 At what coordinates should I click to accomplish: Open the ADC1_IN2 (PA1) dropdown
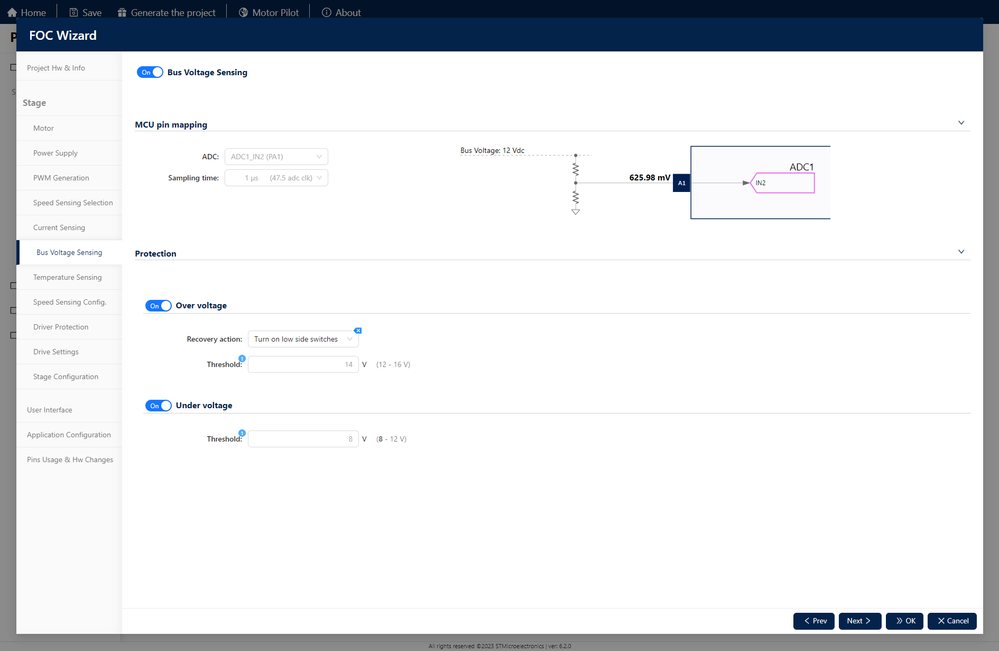click(x=276, y=157)
